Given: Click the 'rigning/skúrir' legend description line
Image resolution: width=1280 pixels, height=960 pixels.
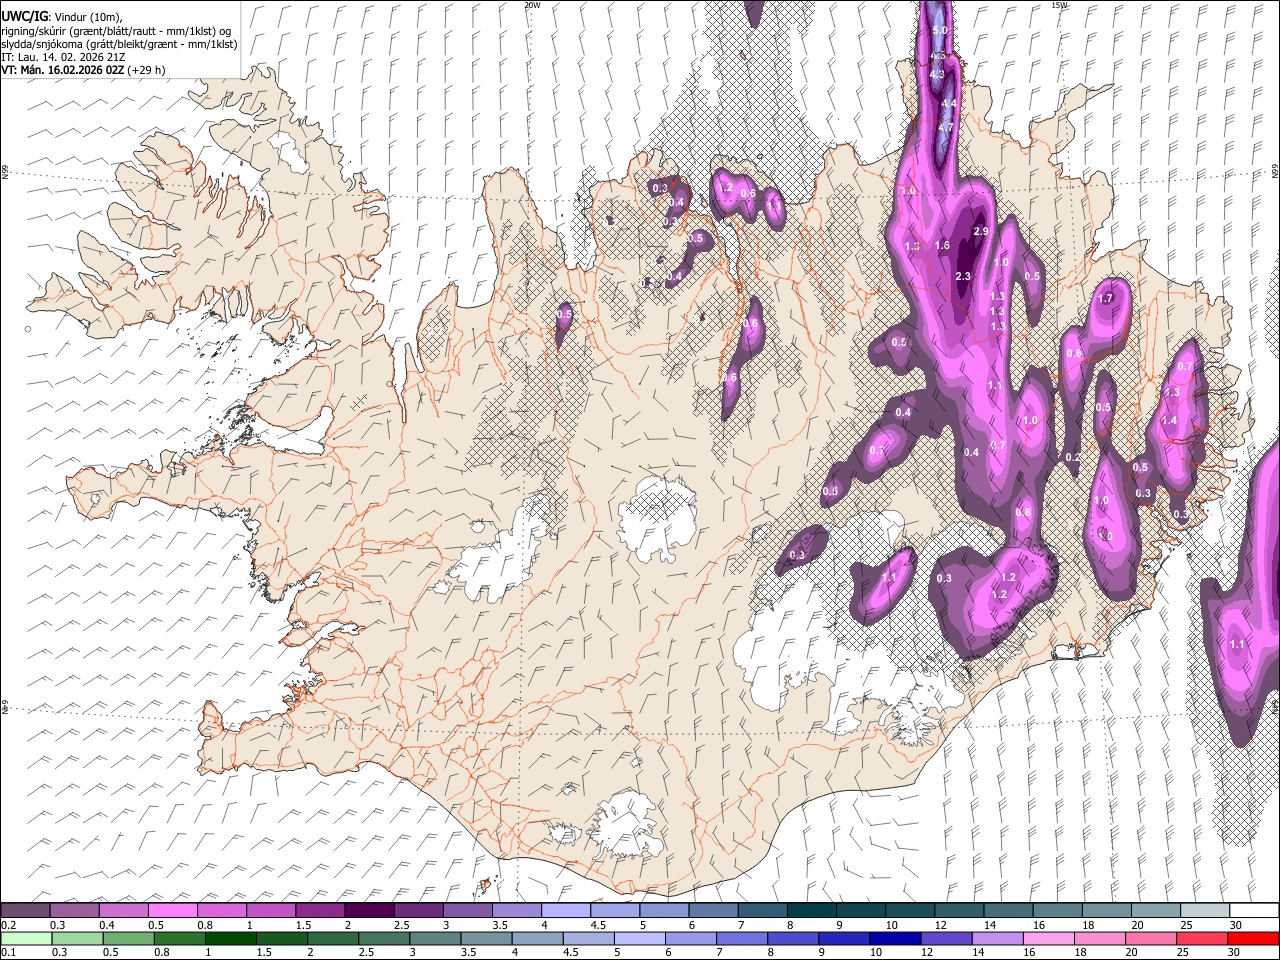Looking at the screenshot, I should pyautogui.click(x=116, y=31).
